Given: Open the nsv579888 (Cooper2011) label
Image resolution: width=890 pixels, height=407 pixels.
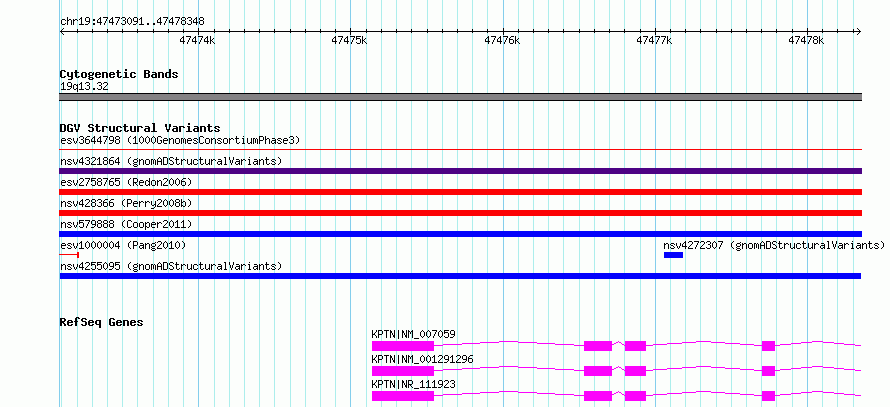Looking at the screenshot, I should tap(126, 224).
